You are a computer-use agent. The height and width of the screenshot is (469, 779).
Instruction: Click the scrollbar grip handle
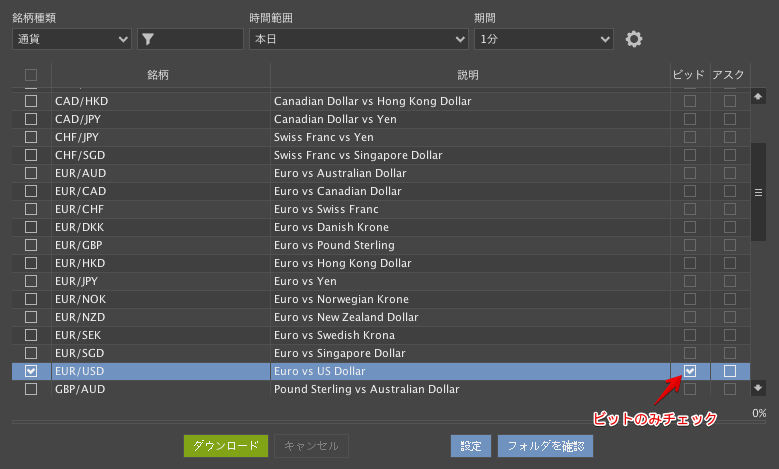coord(758,192)
